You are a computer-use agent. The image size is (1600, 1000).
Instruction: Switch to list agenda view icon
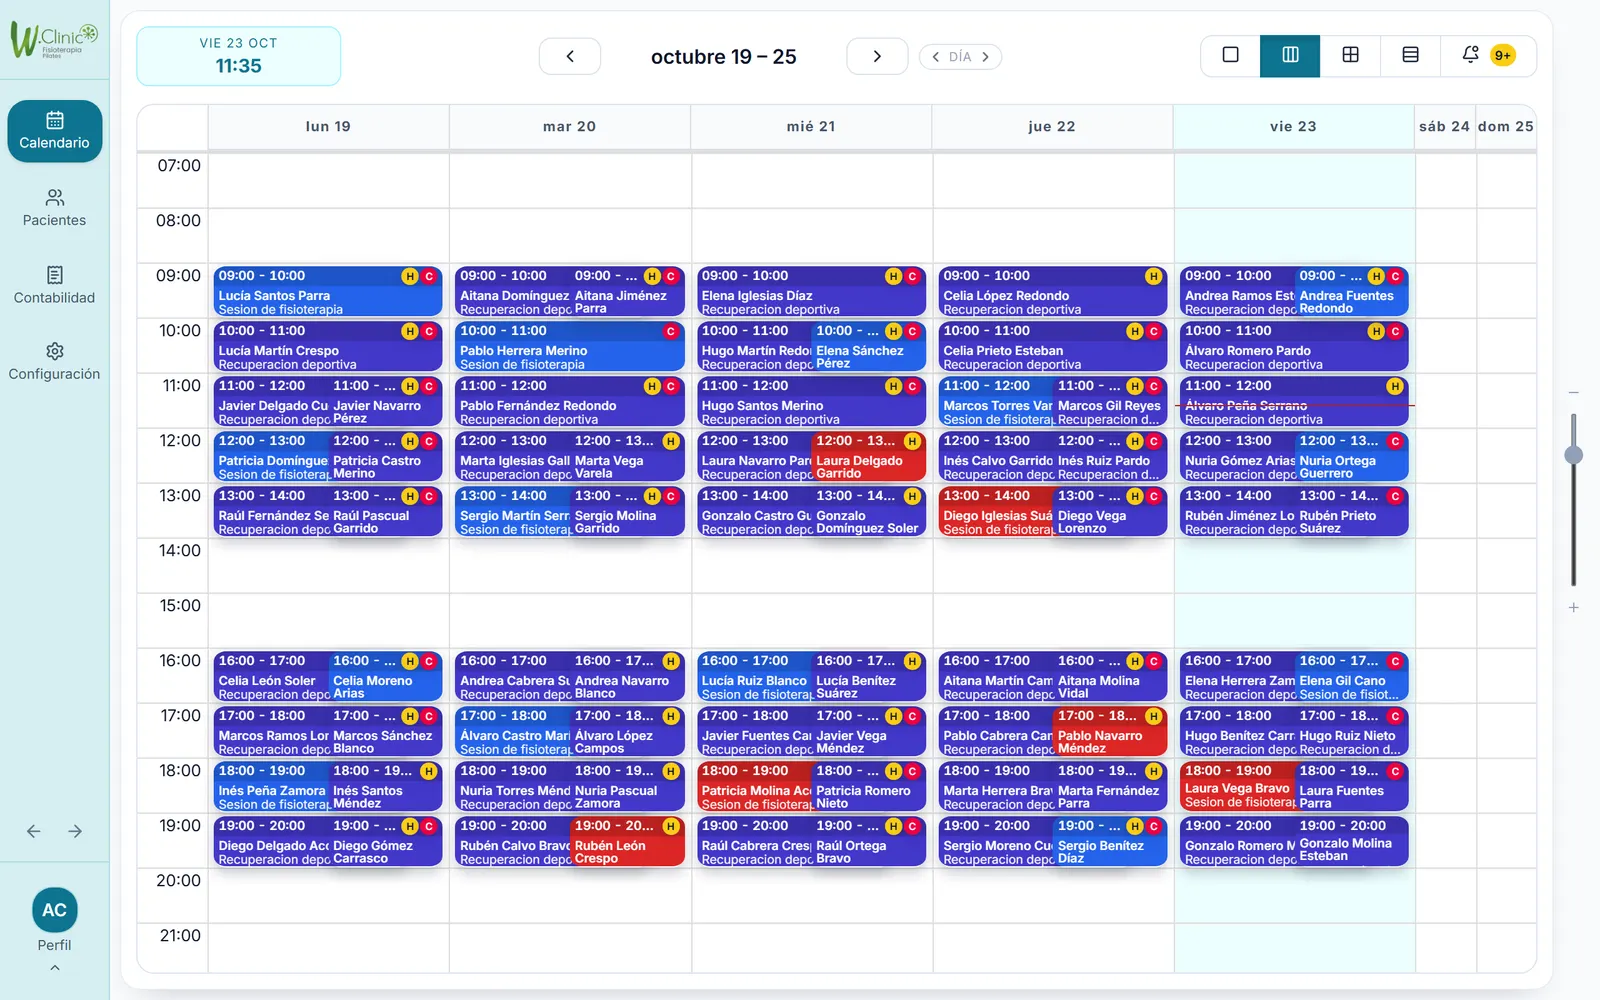[x=1410, y=55]
